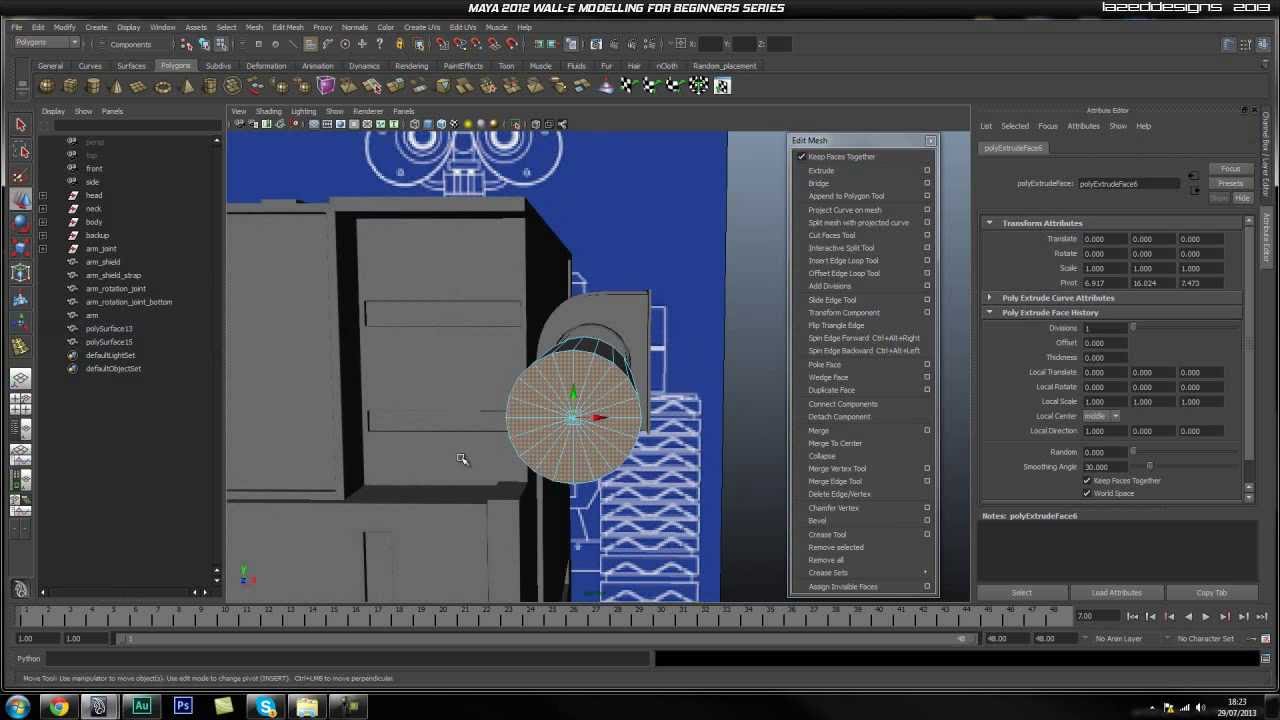Screen dimensions: 1280x720
Task: Select arm_shield_strap in outliner
Action: coord(113,275)
